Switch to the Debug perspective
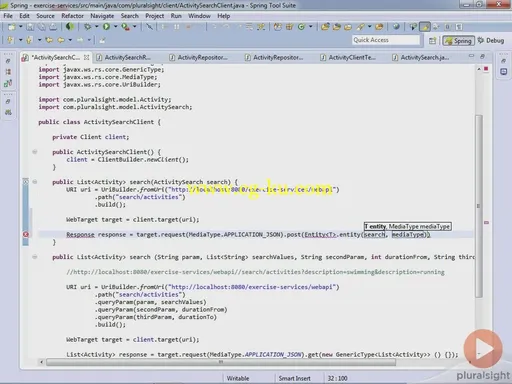The image size is (512, 384). pos(491,41)
